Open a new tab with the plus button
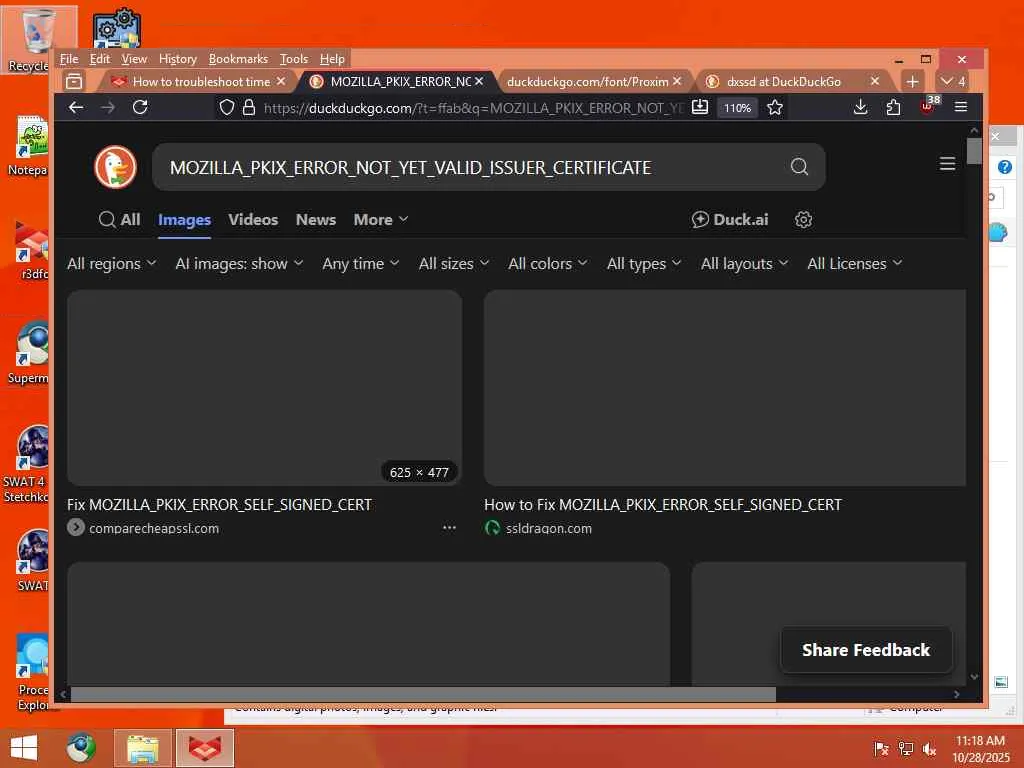Screen dimensions: 1024x768 click(x=912, y=82)
